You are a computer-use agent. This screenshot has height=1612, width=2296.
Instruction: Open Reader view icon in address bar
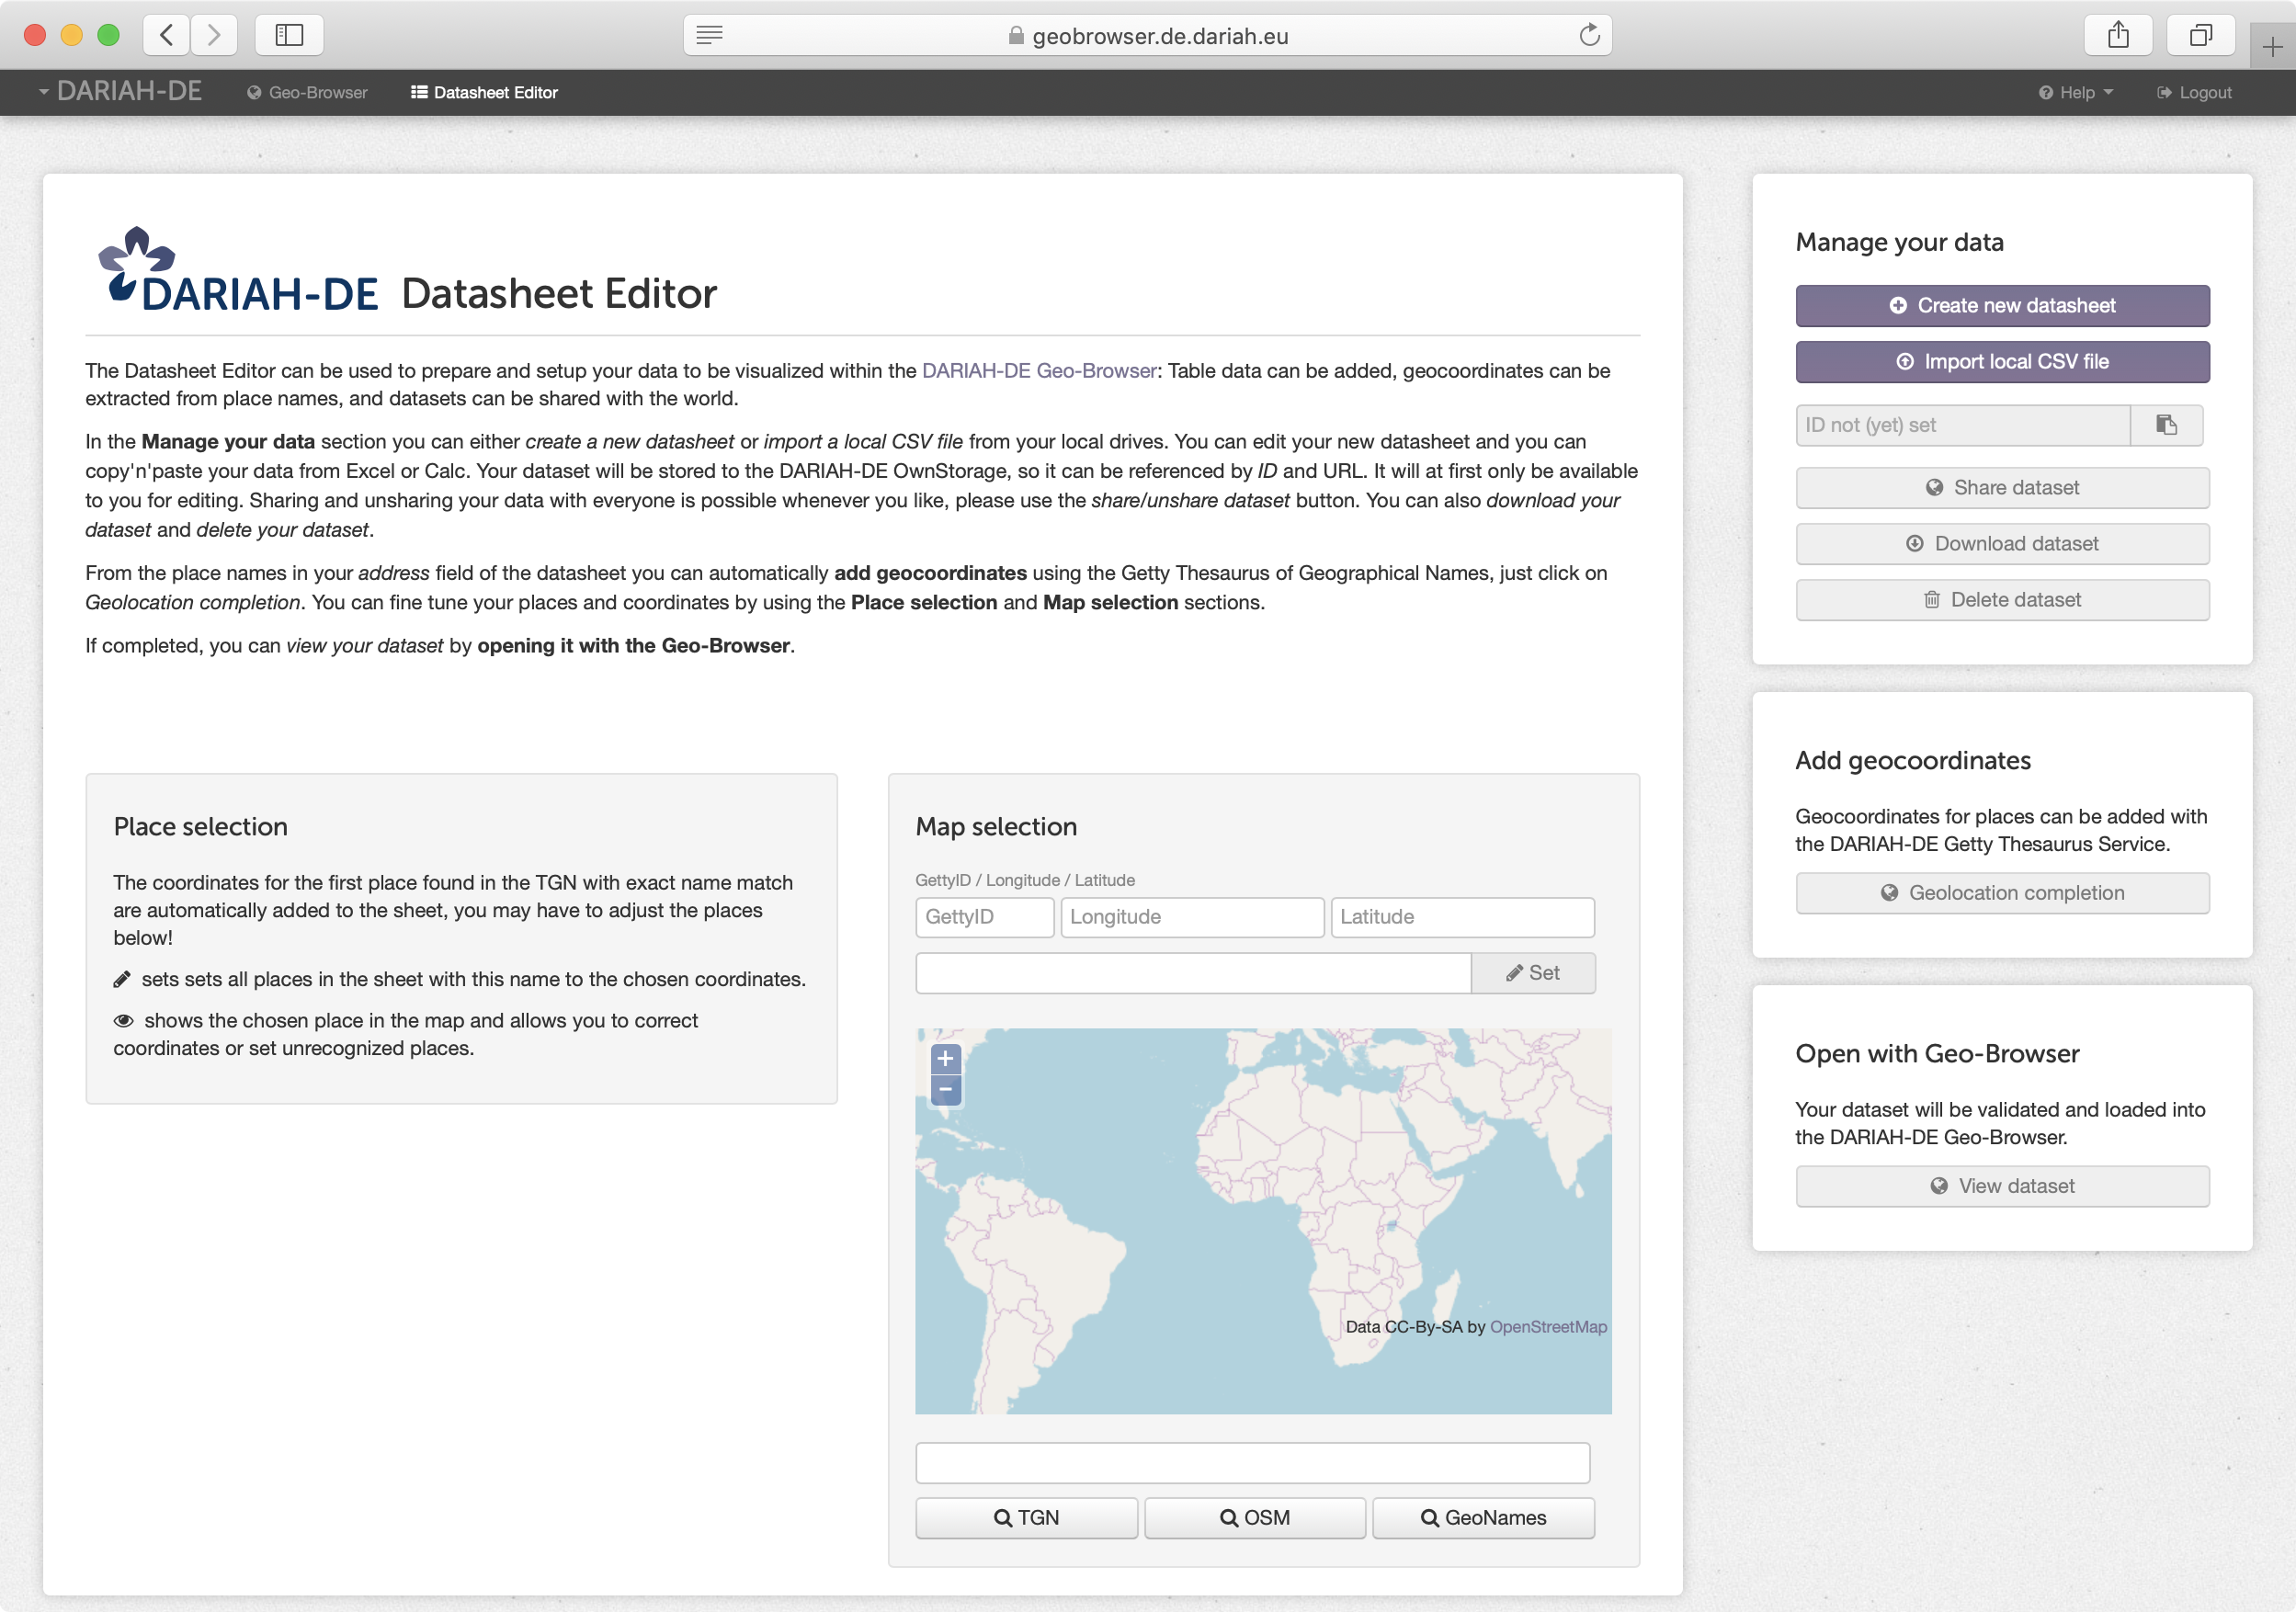coord(709,35)
